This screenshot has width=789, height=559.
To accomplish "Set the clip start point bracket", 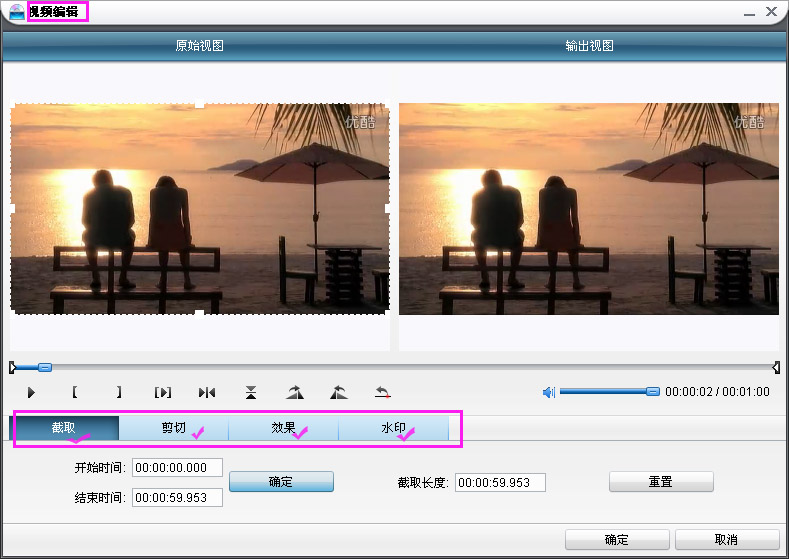I will (x=74, y=392).
